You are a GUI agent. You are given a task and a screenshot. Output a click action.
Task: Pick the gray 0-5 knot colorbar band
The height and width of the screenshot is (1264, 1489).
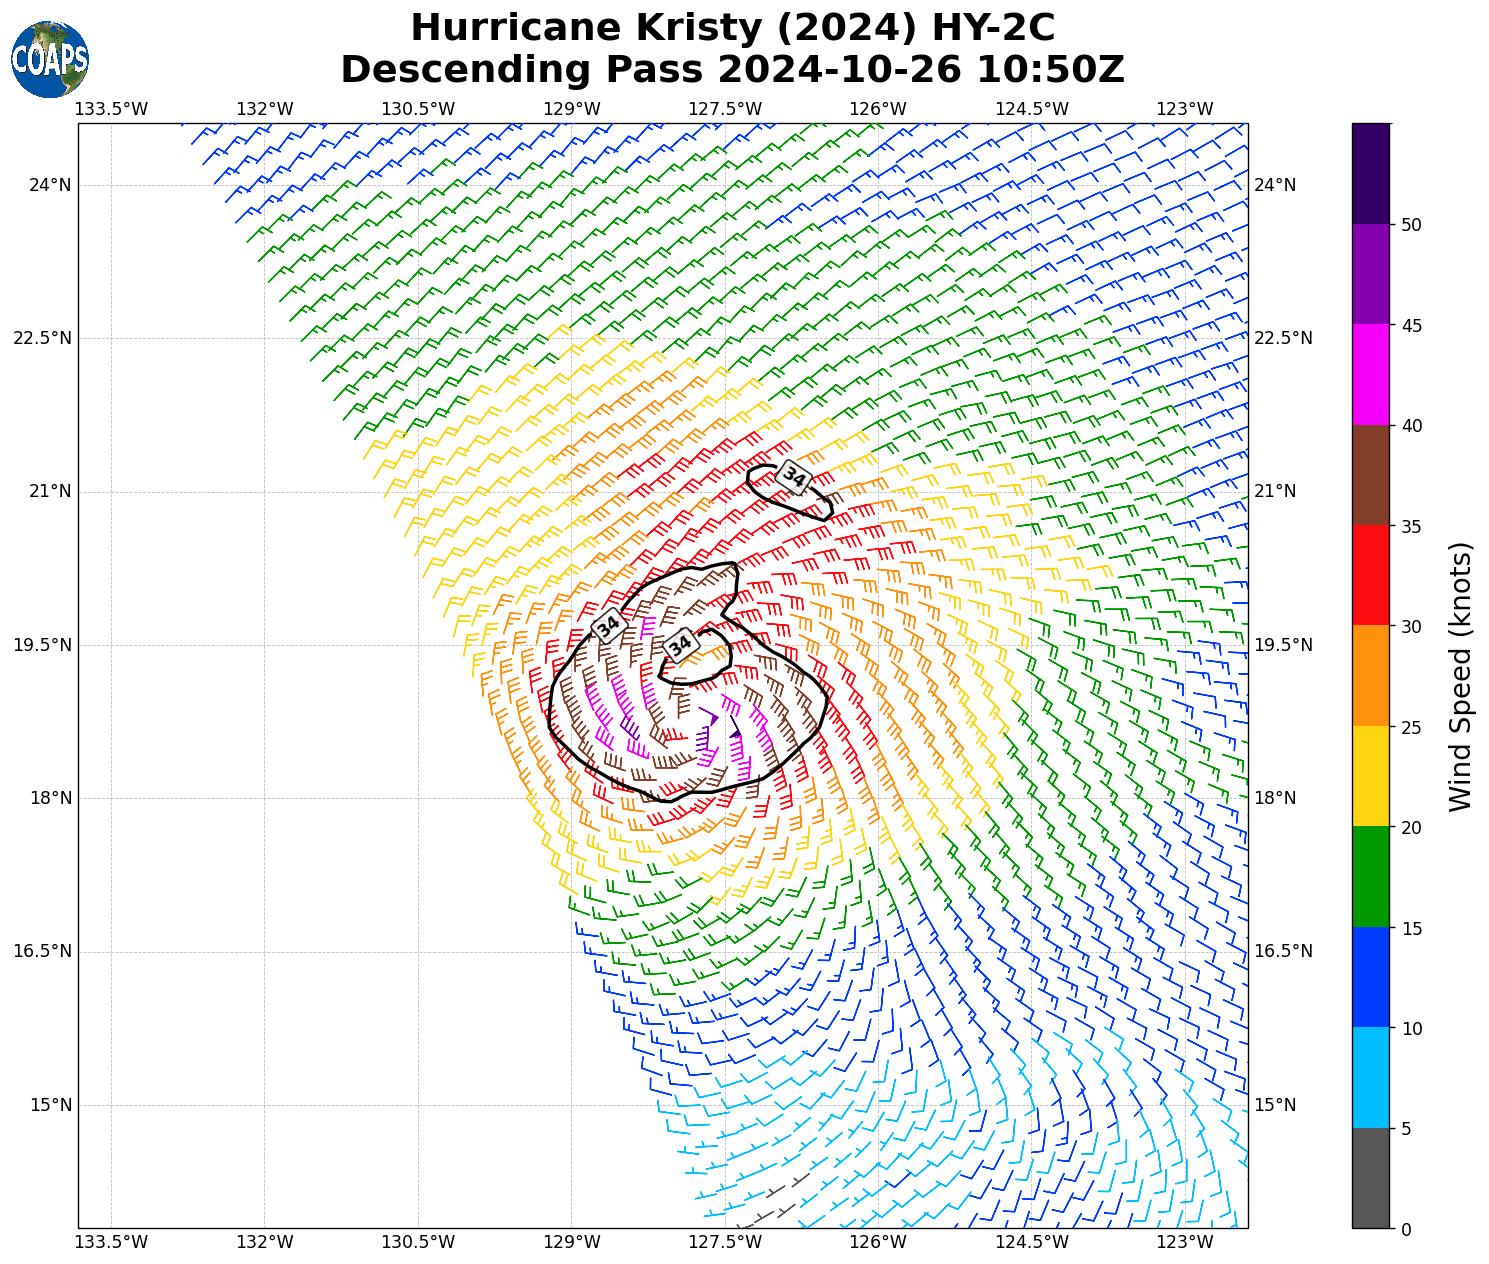(1370, 1177)
